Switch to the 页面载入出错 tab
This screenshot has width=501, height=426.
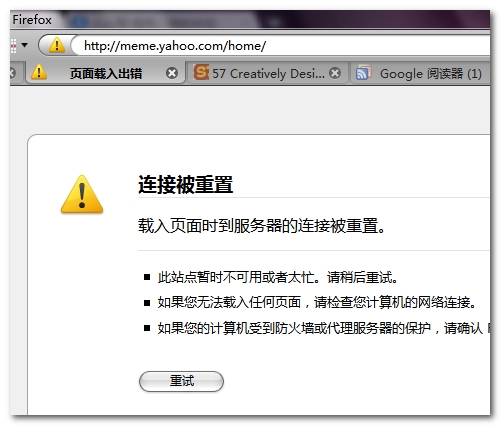pyautogui.click(x=105, y=73)
